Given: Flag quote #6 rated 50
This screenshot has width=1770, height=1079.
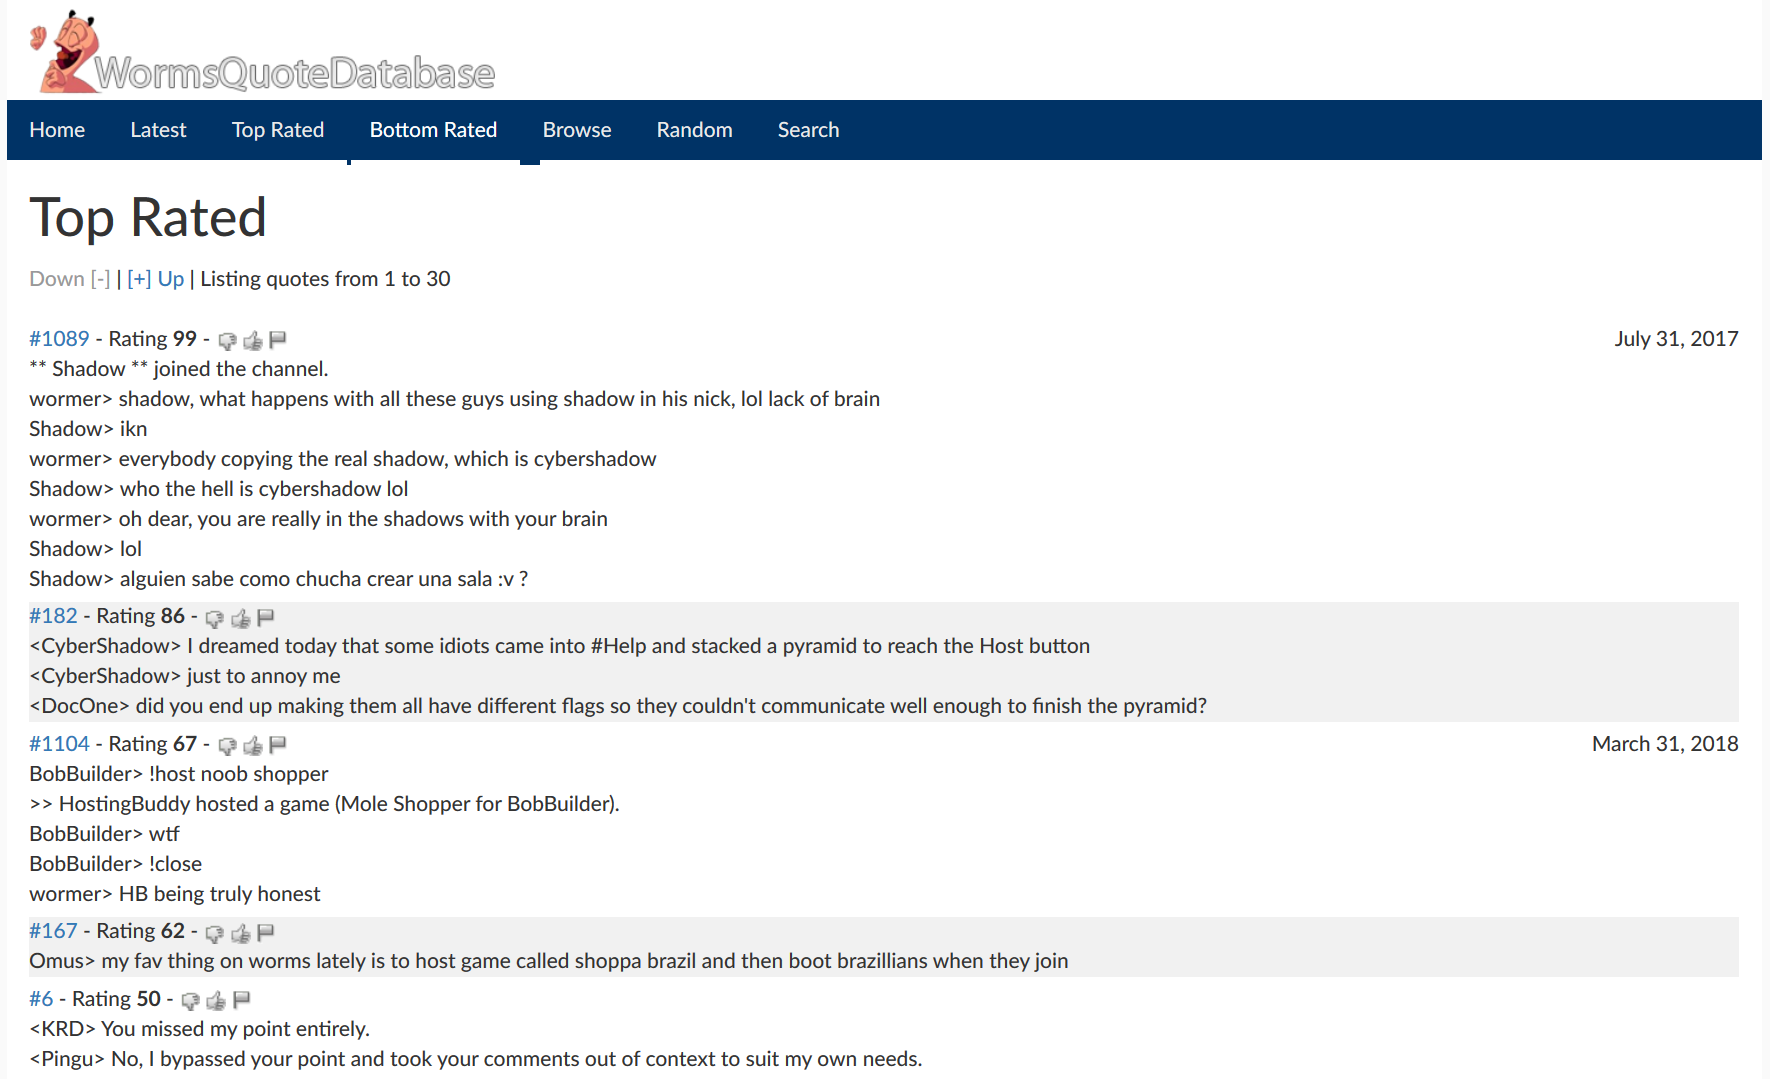Looking at the screenshot, I should pyautogui.click(x=241, y=1000).
